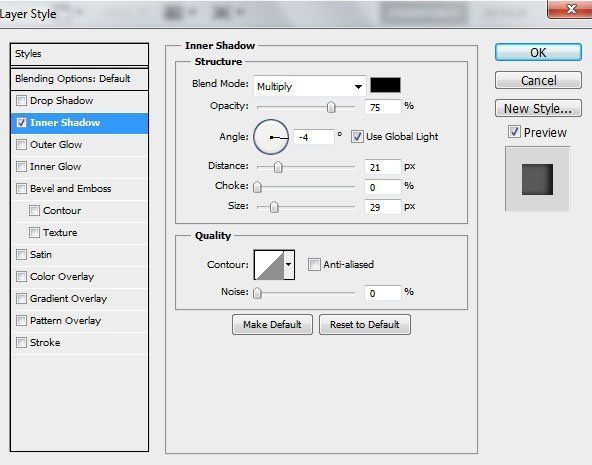Click the Cancel button
The width and height of the screenshot is (592, 465).
pyautogui.click(x=538, y=80)
